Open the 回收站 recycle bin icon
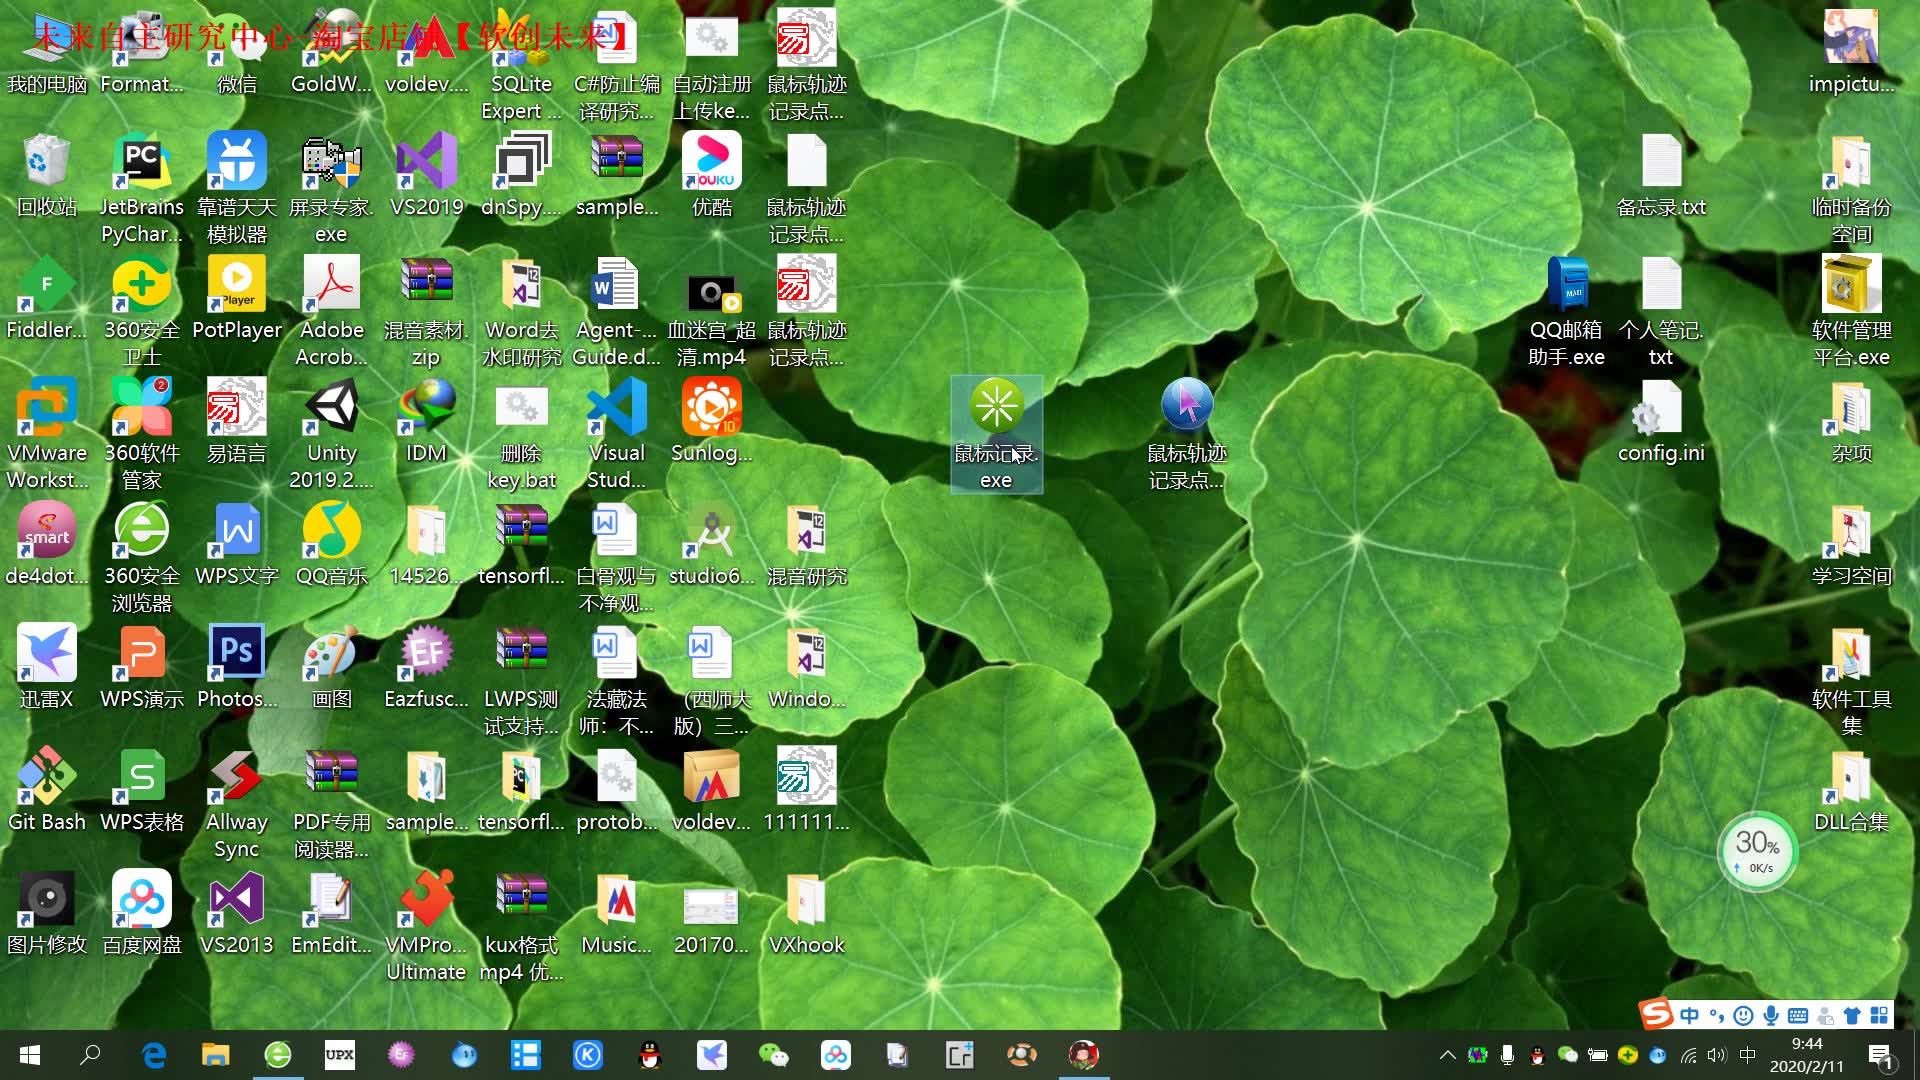The height and width of the screenshot is (1080, 1920). click(46, 175)
